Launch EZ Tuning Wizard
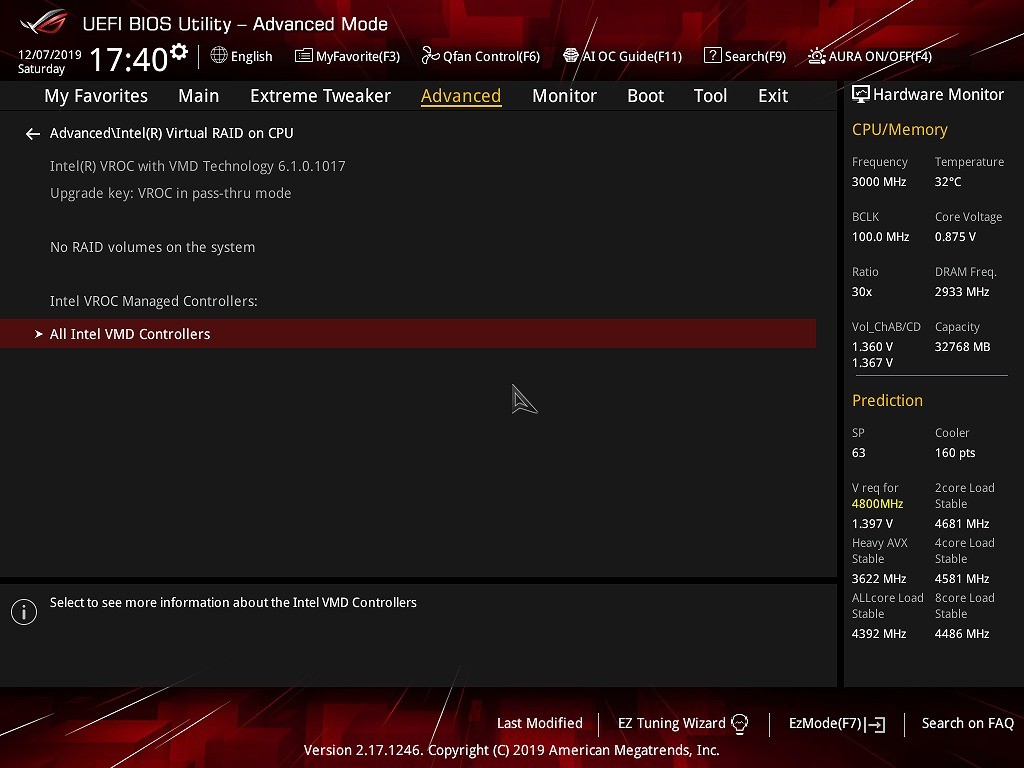 coord(672,724)
